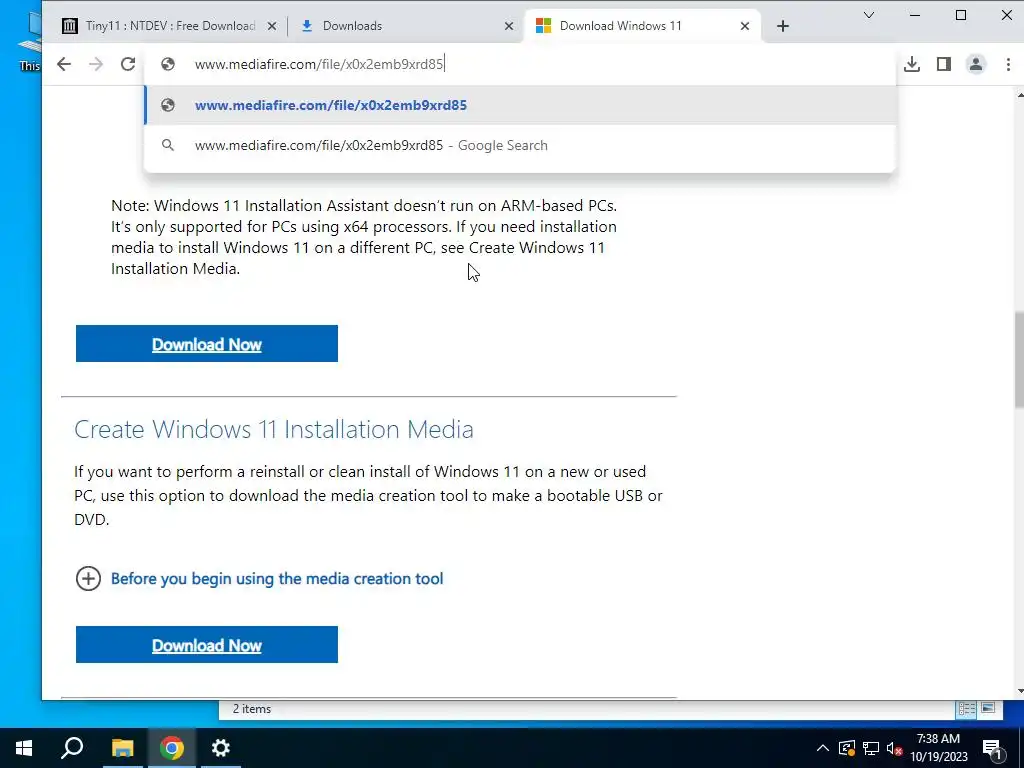Click the muted volume tray icon
Viewport: 1024px width, 768px height.
click(x=895, y=748)
